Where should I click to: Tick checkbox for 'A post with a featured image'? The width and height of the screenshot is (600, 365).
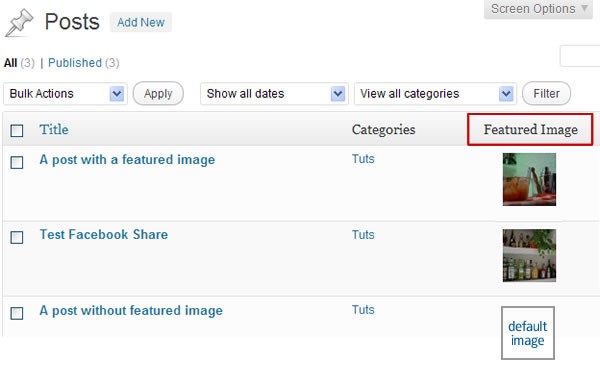(x=17, y=162)
